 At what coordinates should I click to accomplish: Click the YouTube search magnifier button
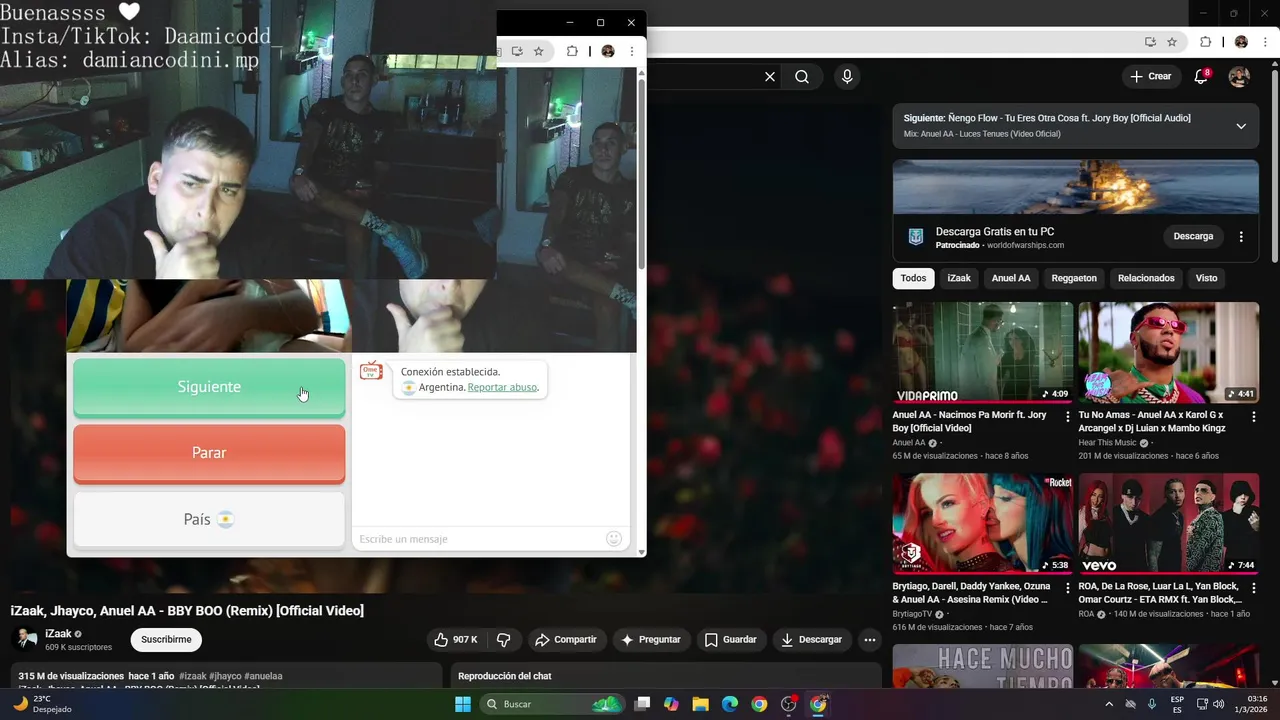pyautogui.click(x=802, y=76)
